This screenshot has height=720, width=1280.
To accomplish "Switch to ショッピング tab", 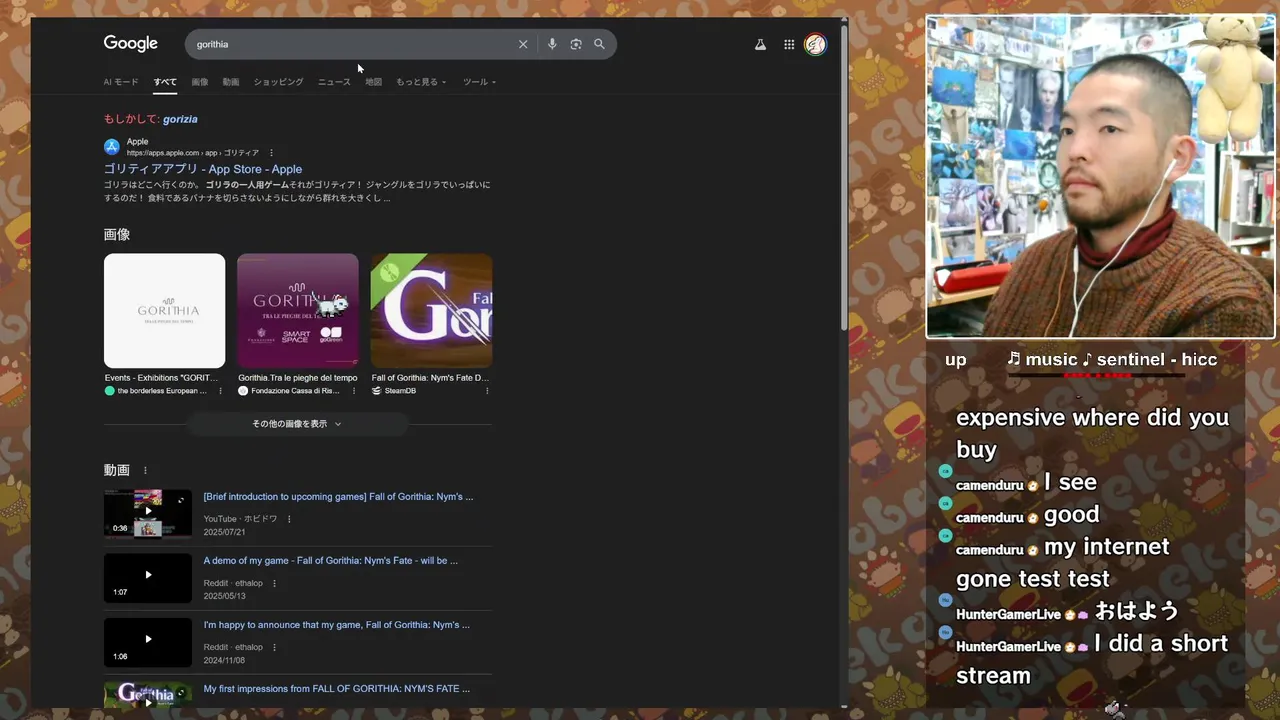I will click(278, 82).
